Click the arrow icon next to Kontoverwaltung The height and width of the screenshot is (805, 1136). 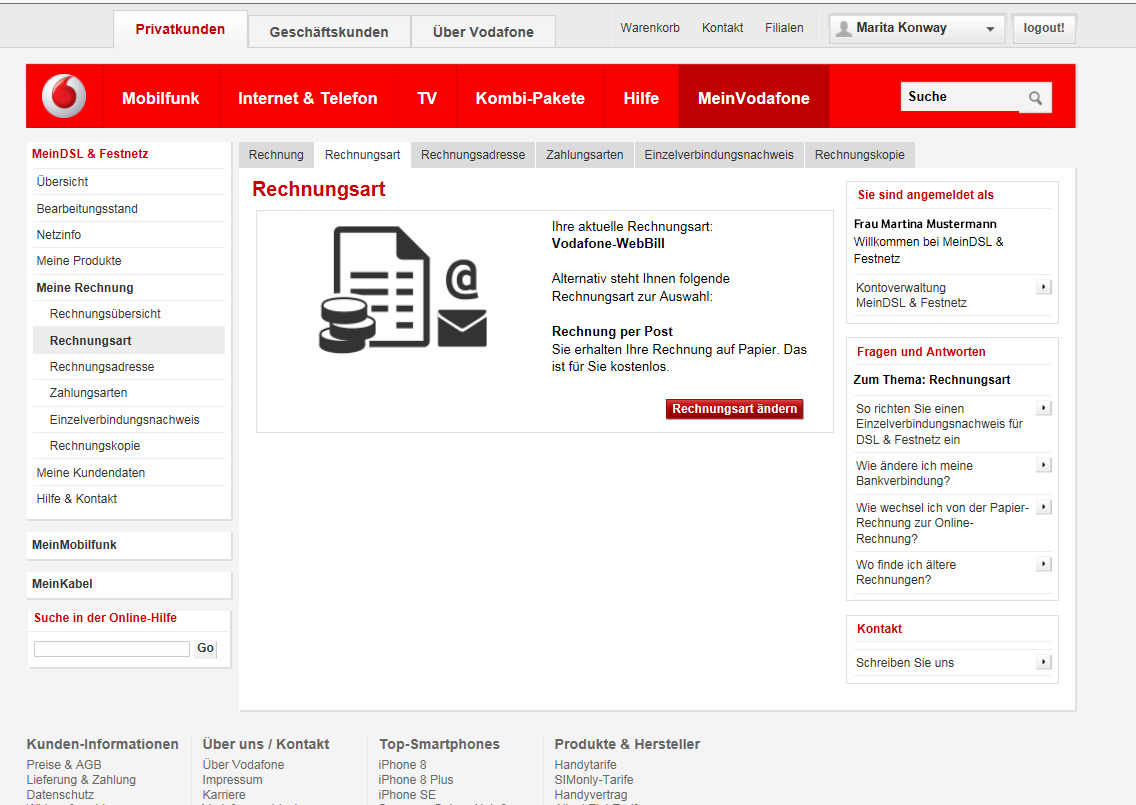coord(1043,286)
